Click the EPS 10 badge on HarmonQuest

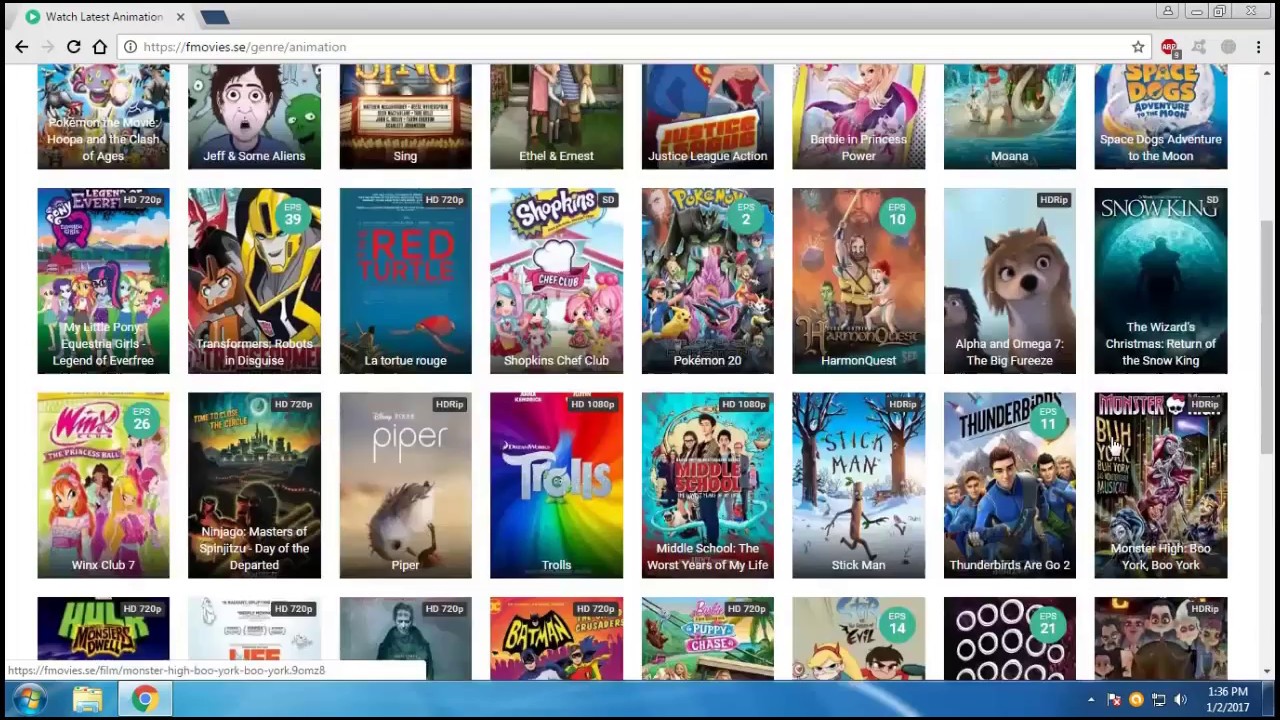896,214
